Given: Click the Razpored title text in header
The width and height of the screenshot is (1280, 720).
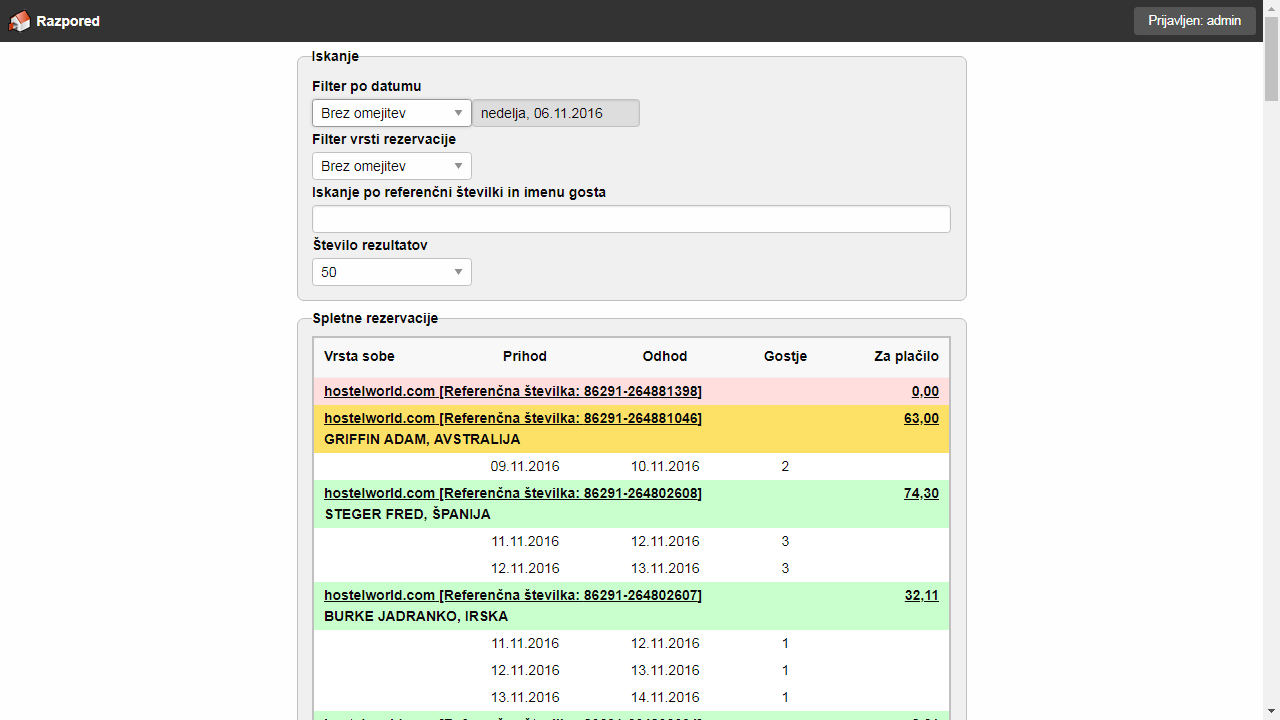Looking at the screenshot, I should tap(68, 21).
